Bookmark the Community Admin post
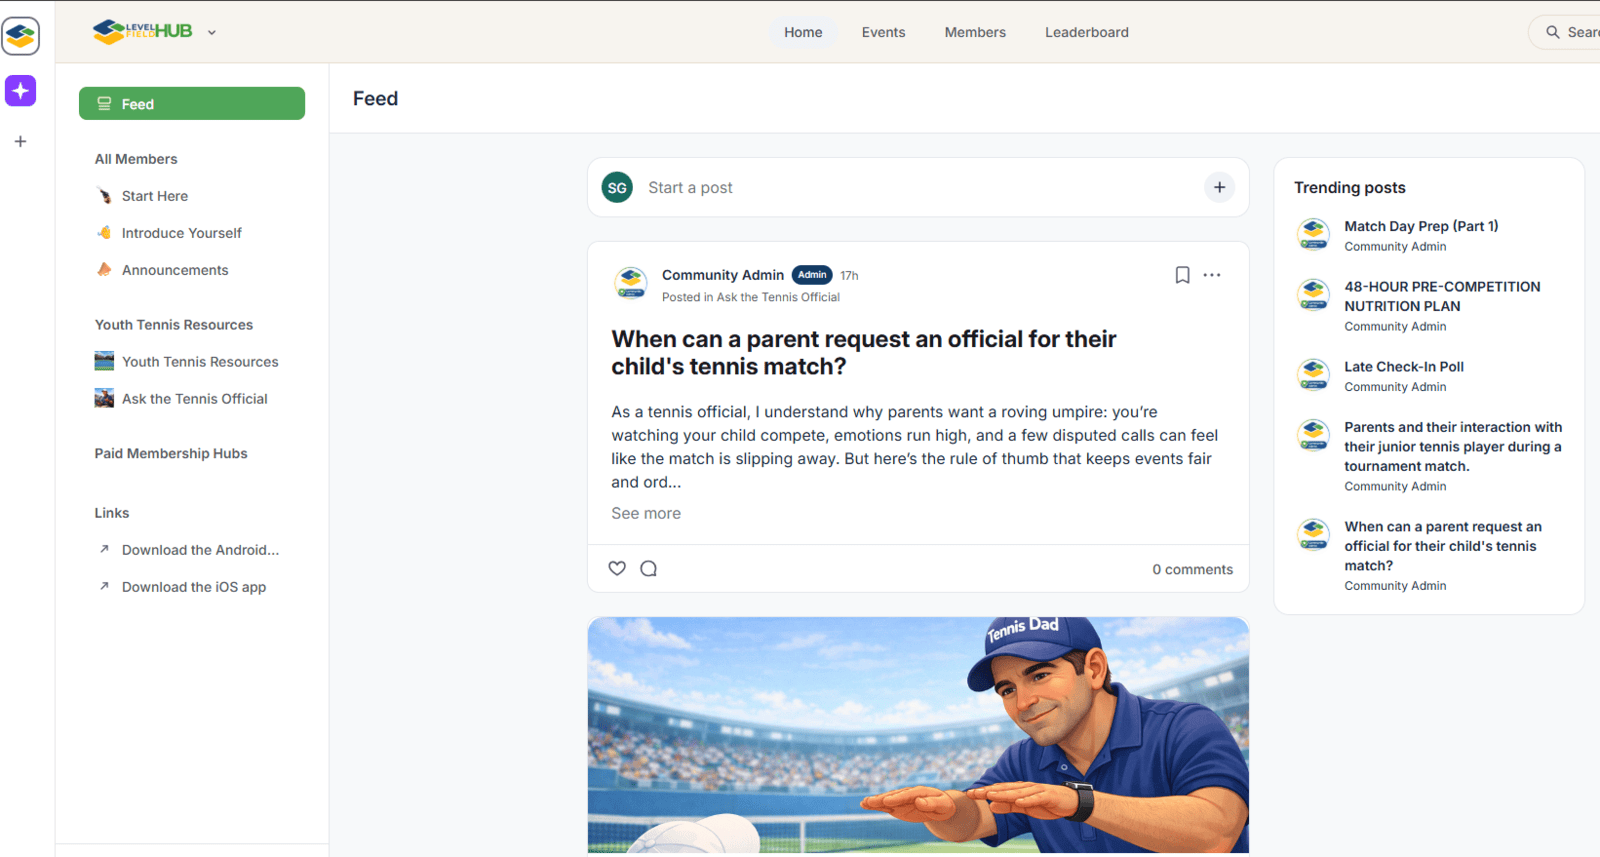This screenshot has height=857, width=1600. point(1182,275)
